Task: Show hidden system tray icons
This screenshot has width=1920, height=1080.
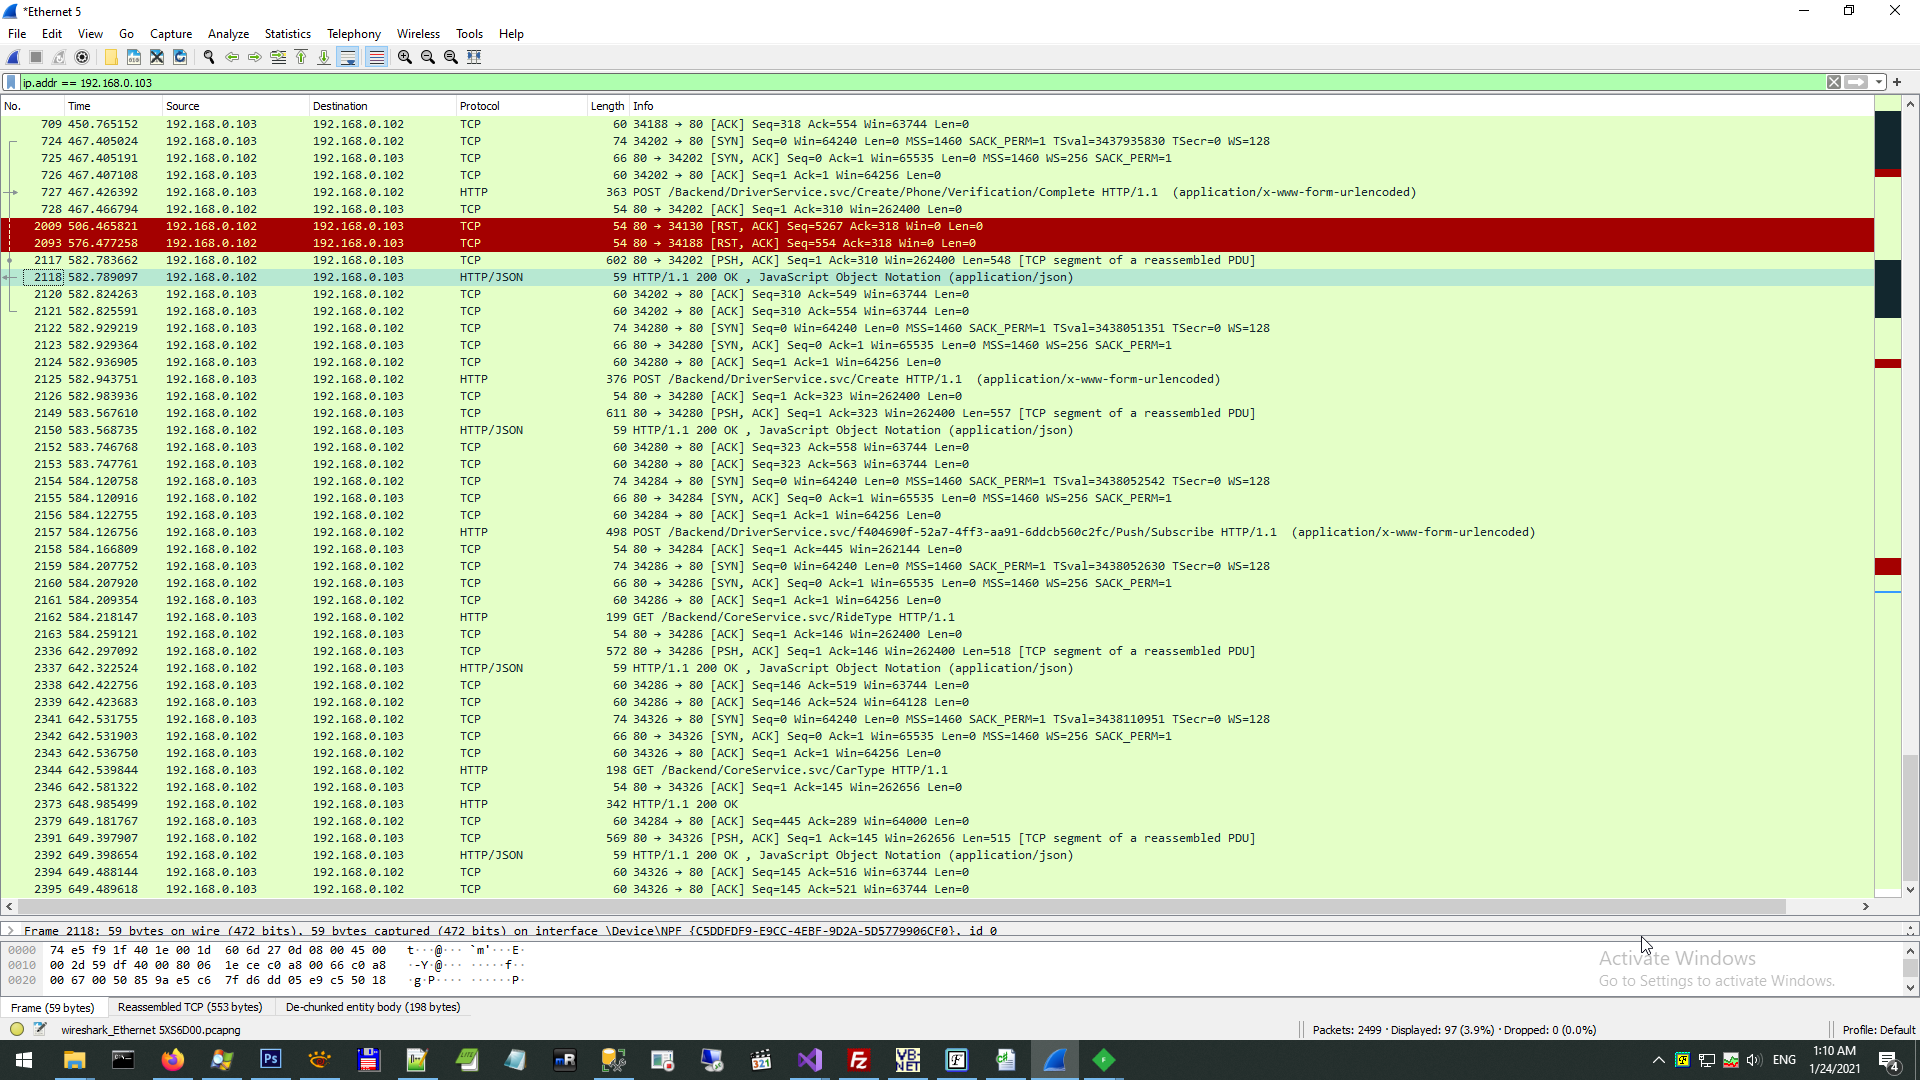Action: pos(1658,1060)
